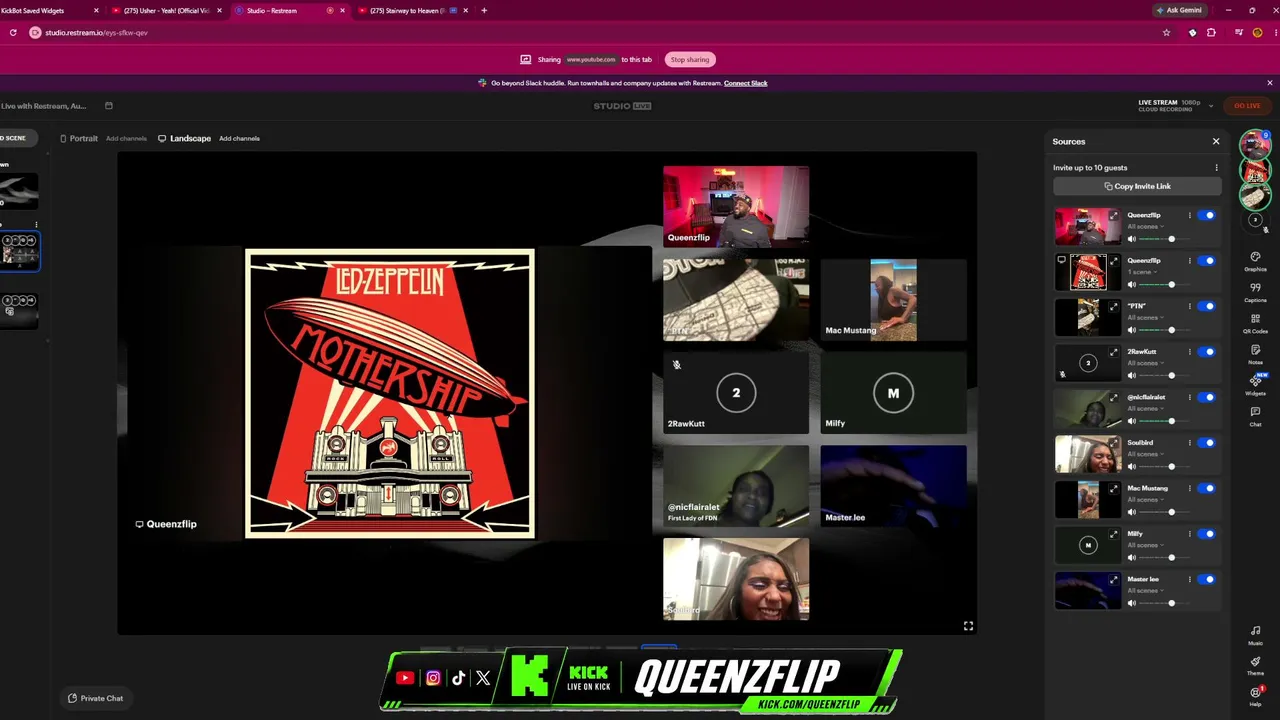Select the Landscape layout tab

185,138
